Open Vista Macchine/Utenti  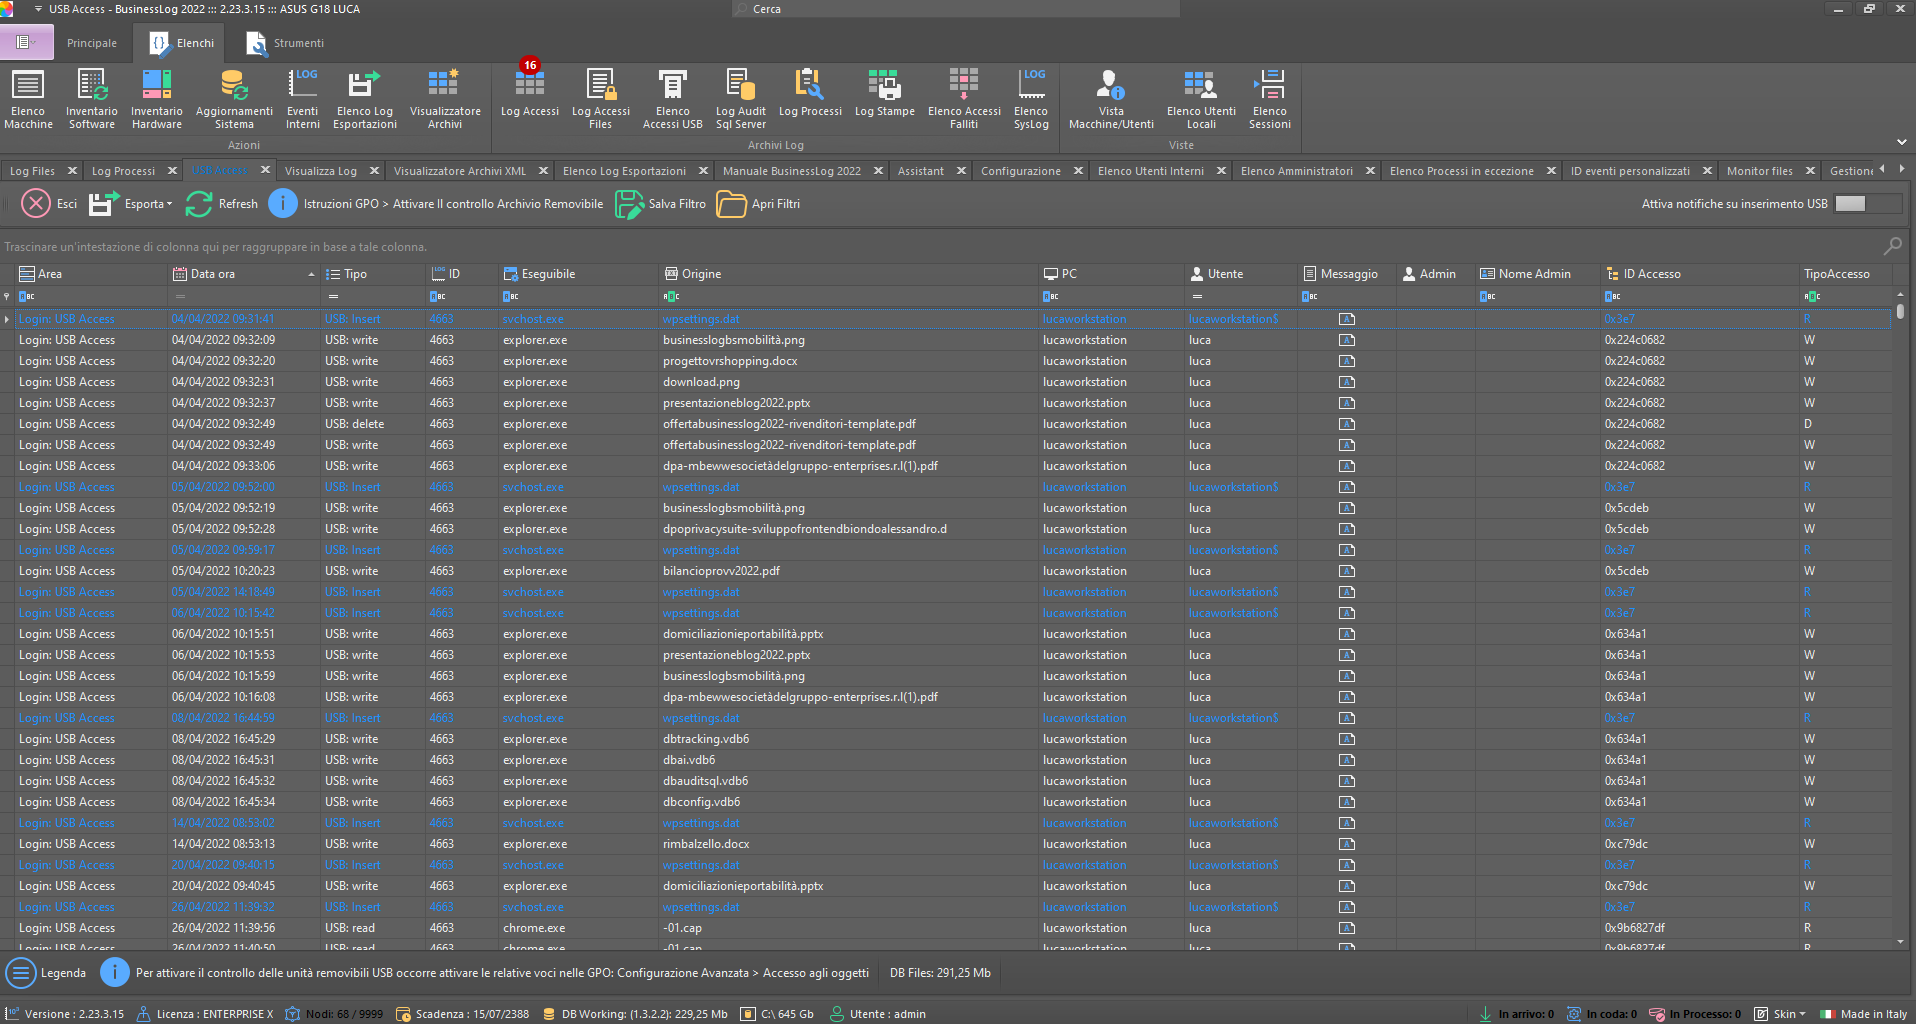tap(1110, 98)
